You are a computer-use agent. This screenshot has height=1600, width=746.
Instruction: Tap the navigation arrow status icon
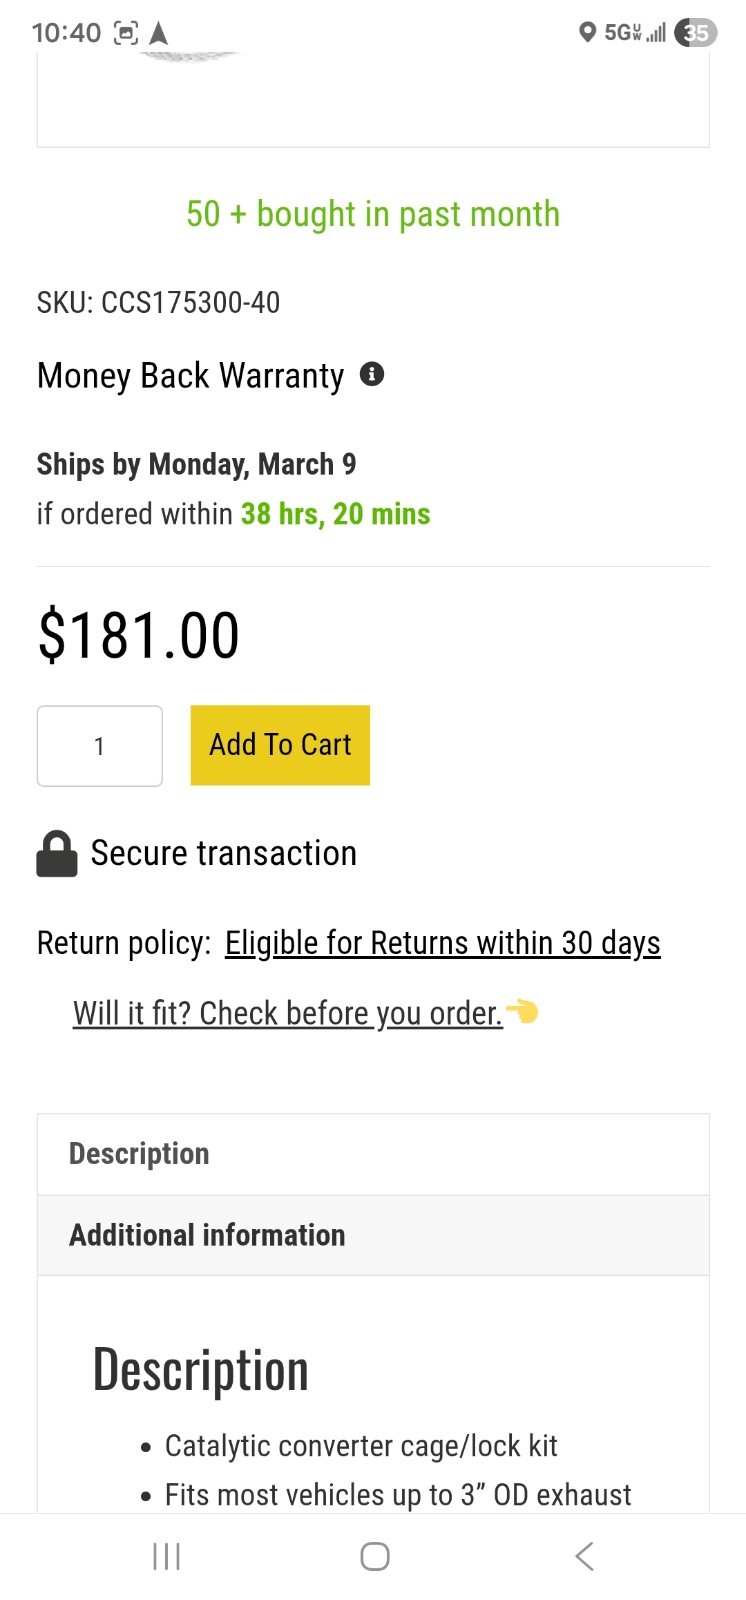tap(158, 33)
